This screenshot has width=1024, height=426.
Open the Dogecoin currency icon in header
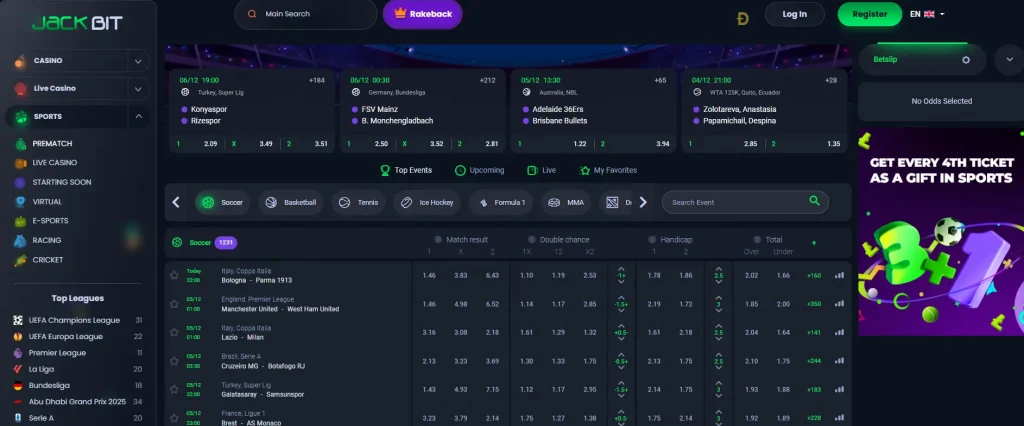(743, 18)
